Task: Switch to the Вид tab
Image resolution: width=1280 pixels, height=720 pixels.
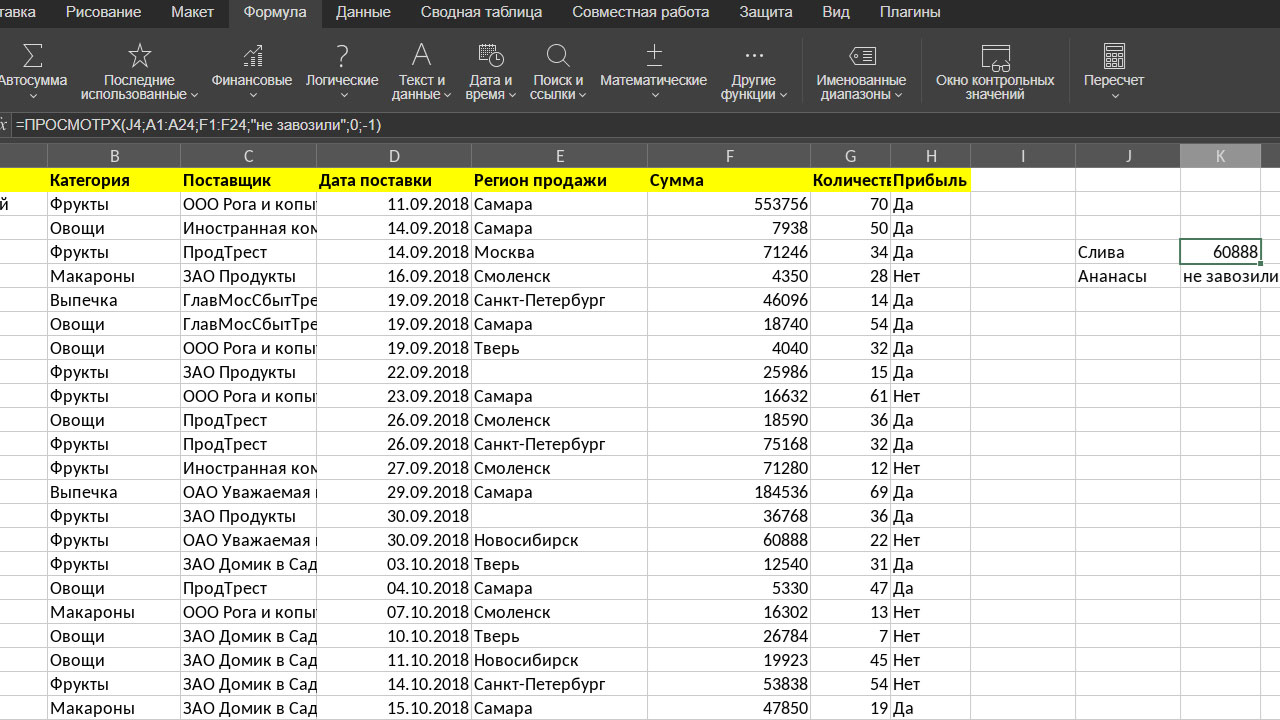Action: (836, 13)
